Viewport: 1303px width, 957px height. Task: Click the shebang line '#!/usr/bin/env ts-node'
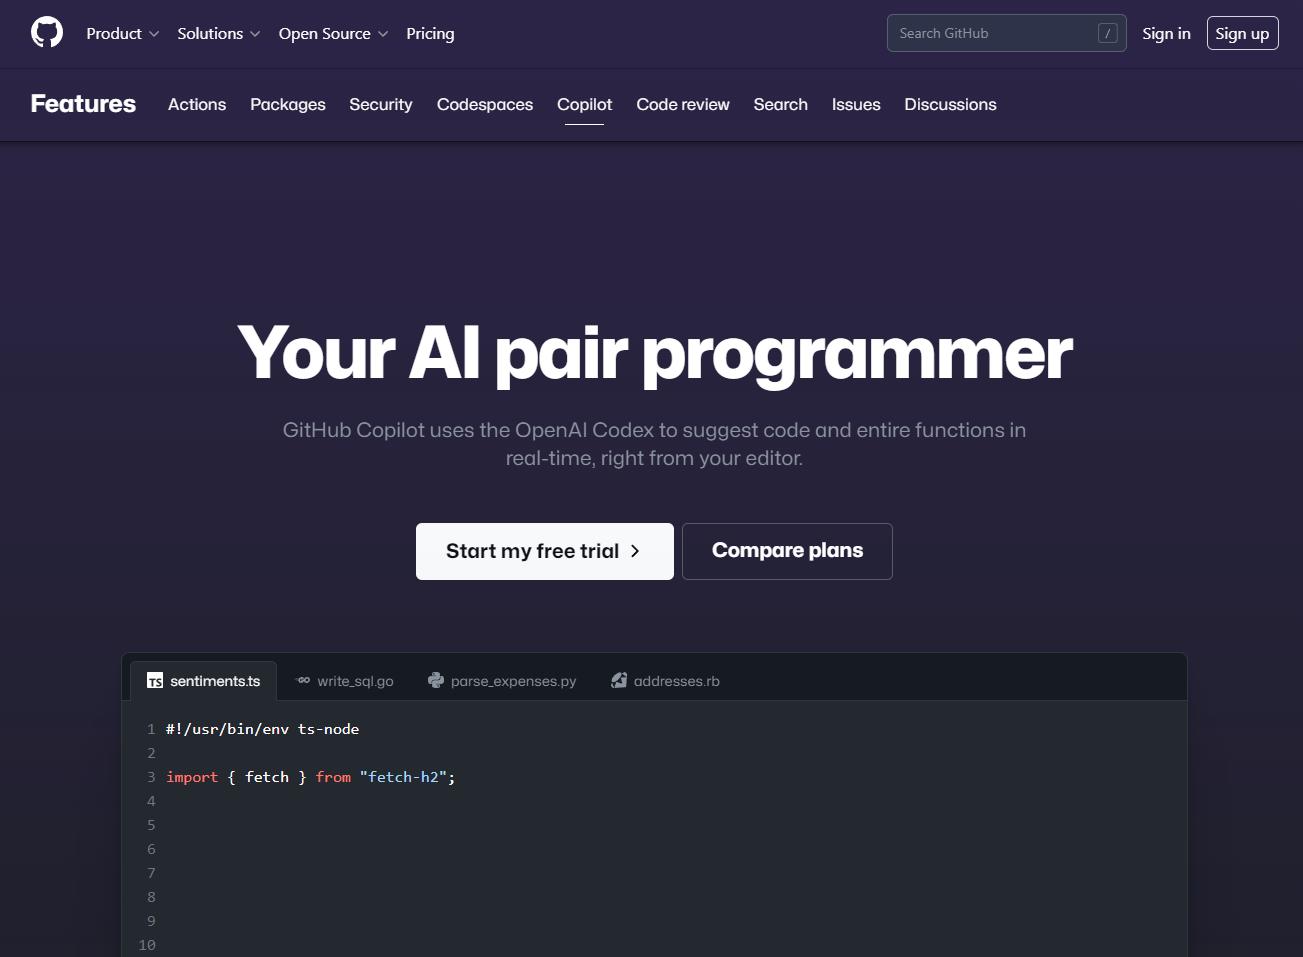(x=262, y=729)
